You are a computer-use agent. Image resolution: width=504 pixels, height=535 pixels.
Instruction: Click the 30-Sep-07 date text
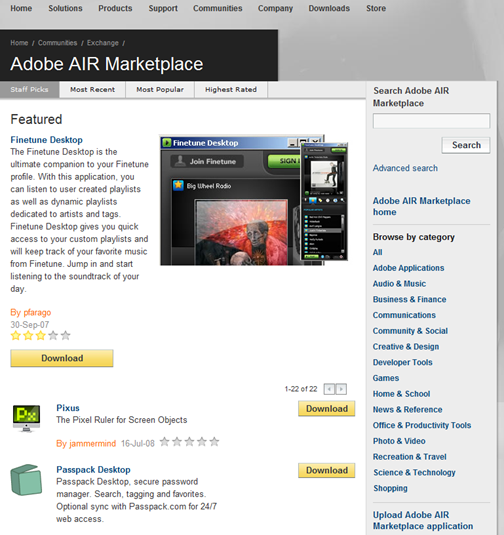(30, 324)
